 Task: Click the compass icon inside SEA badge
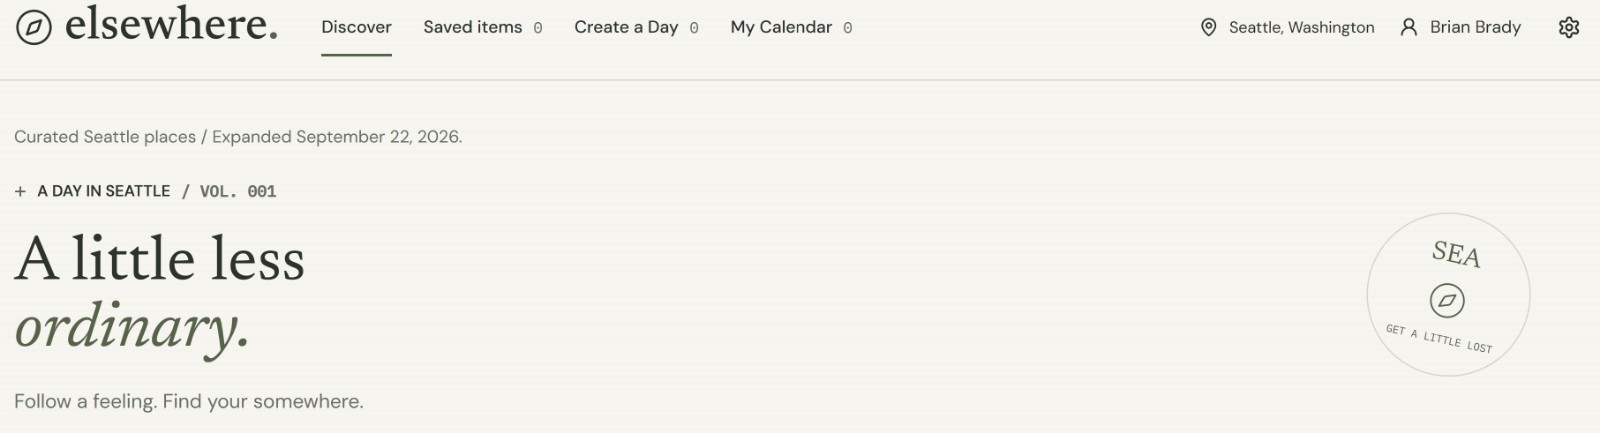pos(1447,300)
